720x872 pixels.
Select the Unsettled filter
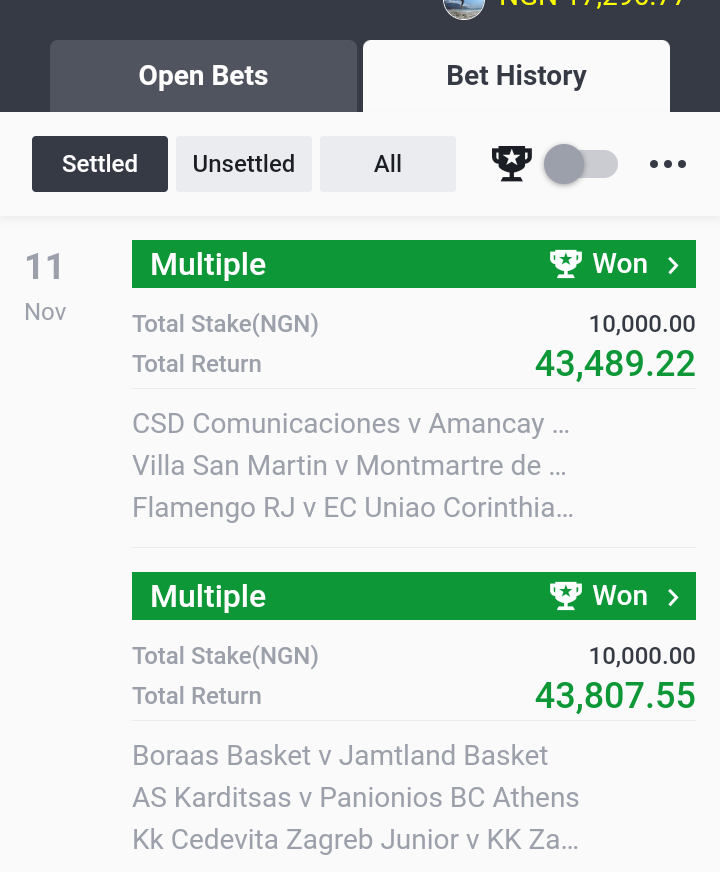244,164
